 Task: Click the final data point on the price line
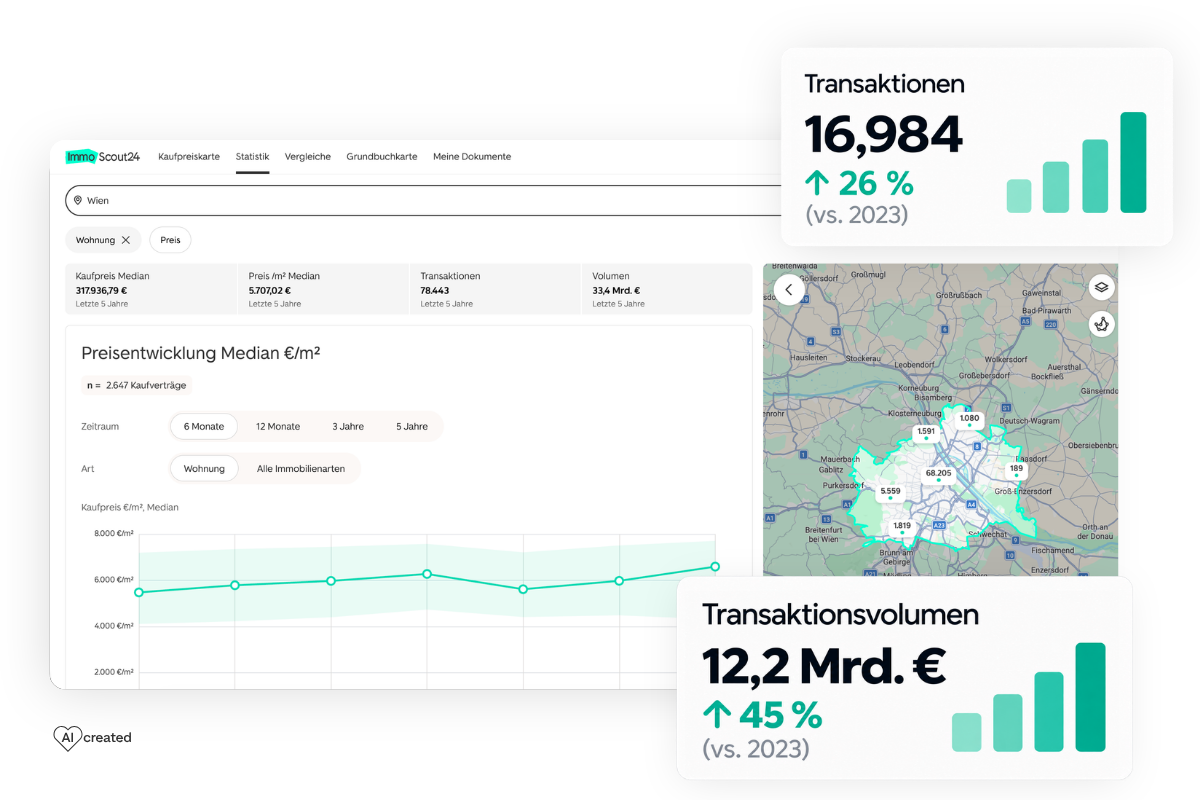(715, 567)
